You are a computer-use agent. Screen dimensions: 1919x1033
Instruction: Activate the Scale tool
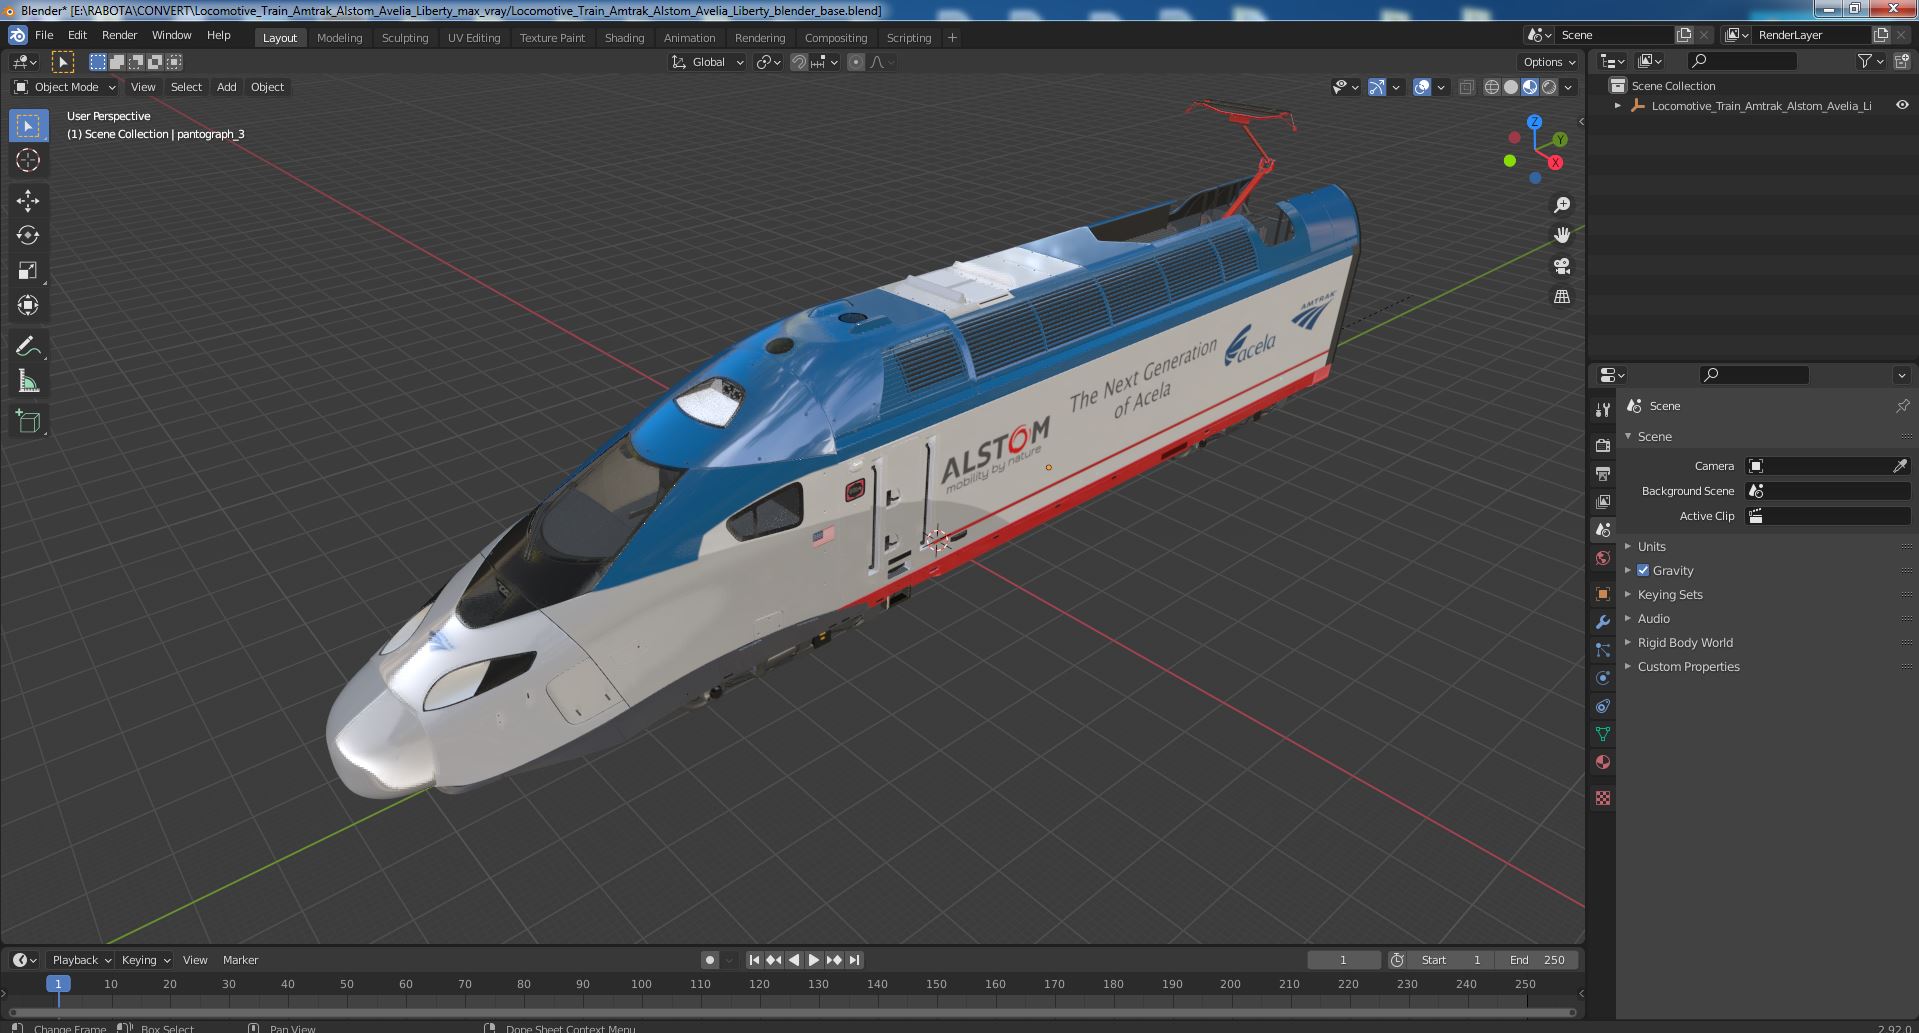point(28,270)
